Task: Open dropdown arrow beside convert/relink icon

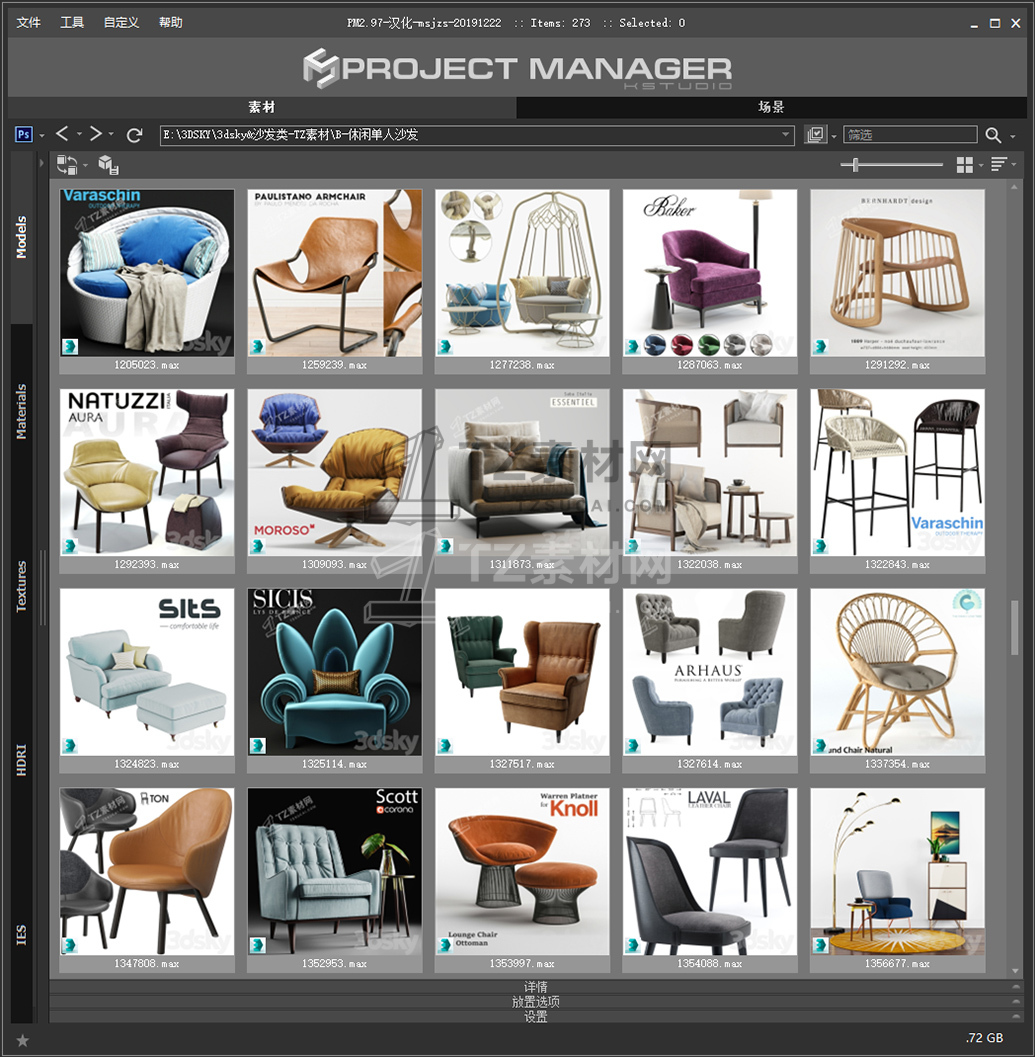Action: [85, 164]
